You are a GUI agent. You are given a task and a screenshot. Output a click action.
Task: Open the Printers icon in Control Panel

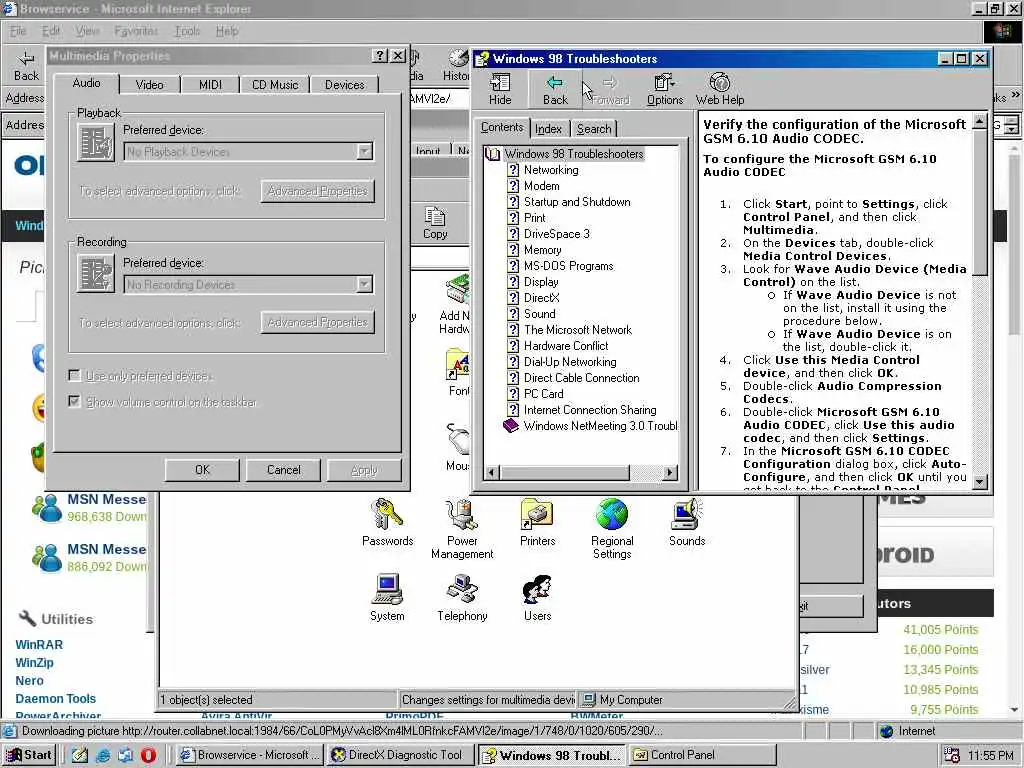coord(537,522)
